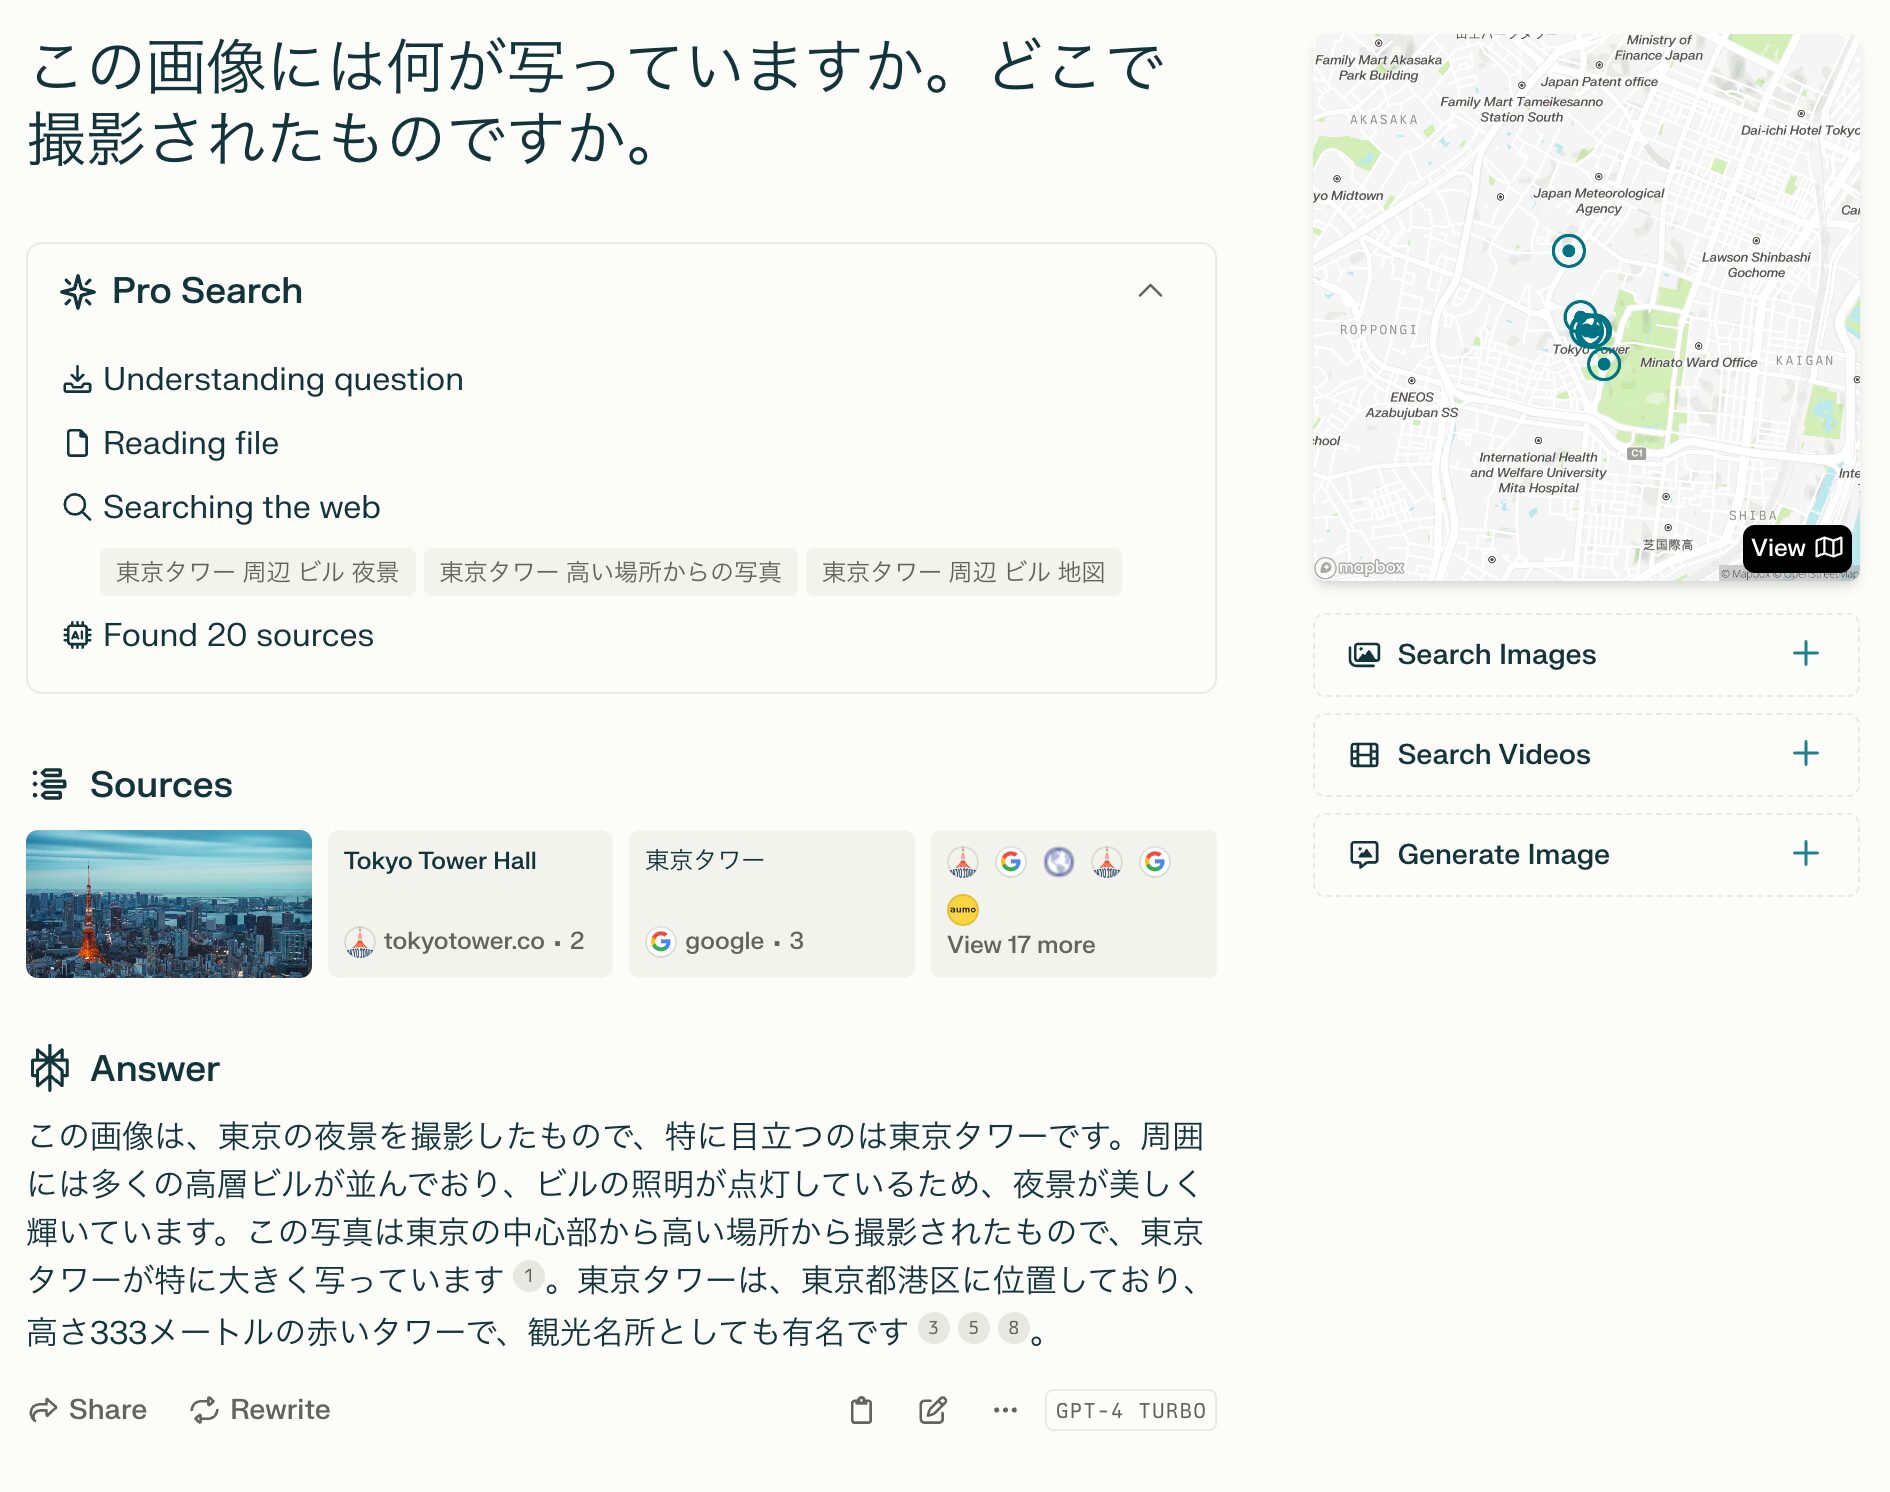Viewport: 1890px width, 1492px height.
Task: Click citation number 8 in answer
Action: tap(1013, 1328)
